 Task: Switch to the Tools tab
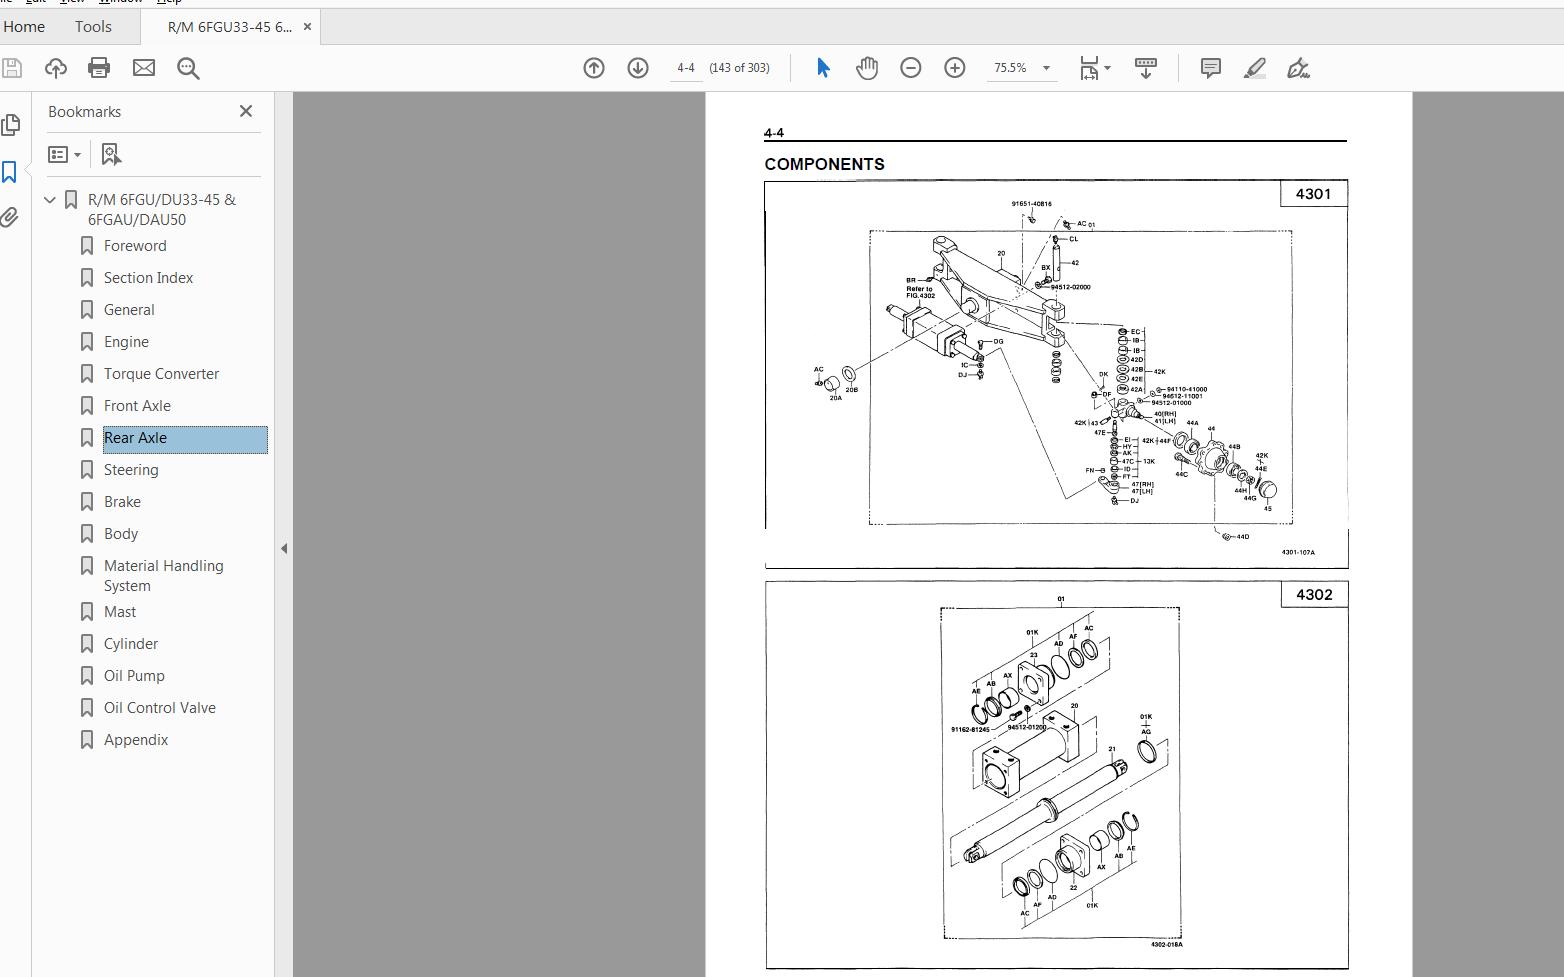click(x=93, y=26)
